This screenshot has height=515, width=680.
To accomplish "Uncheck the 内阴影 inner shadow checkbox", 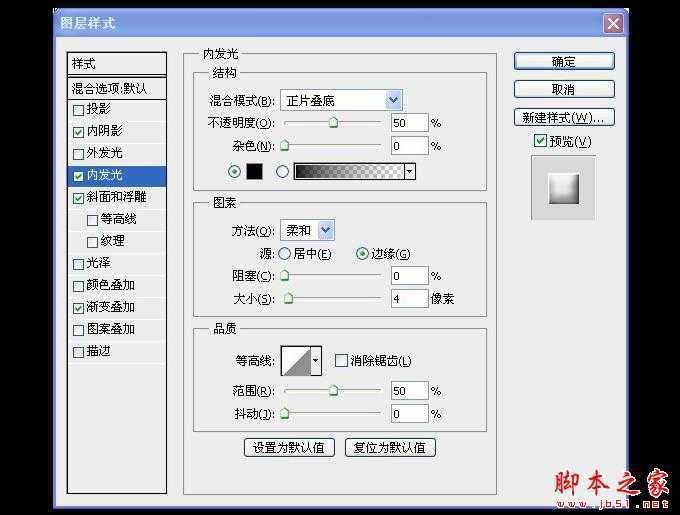I will click(x=78, y=132).
